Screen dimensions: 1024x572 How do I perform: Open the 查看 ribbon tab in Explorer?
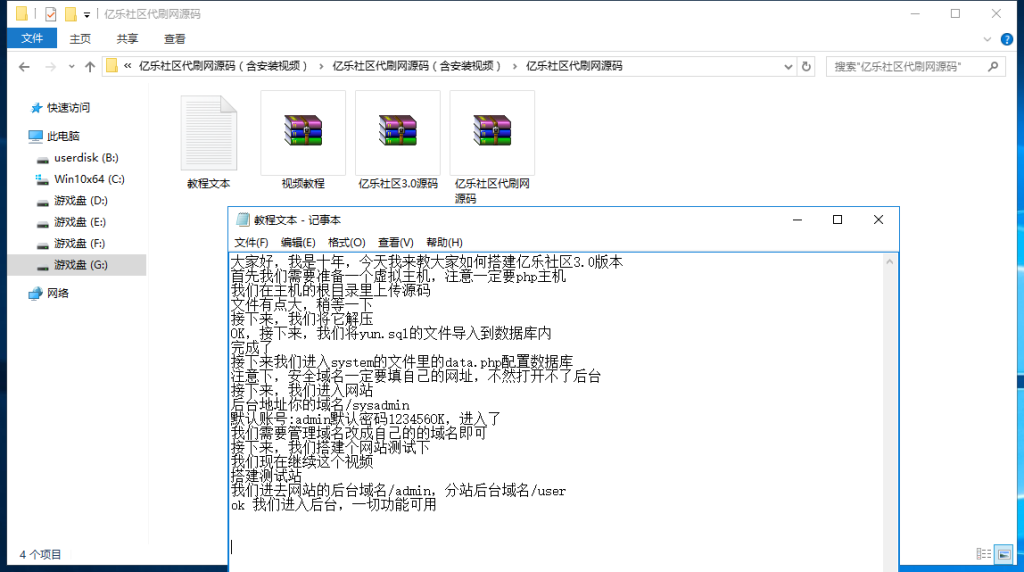(174, 39)
